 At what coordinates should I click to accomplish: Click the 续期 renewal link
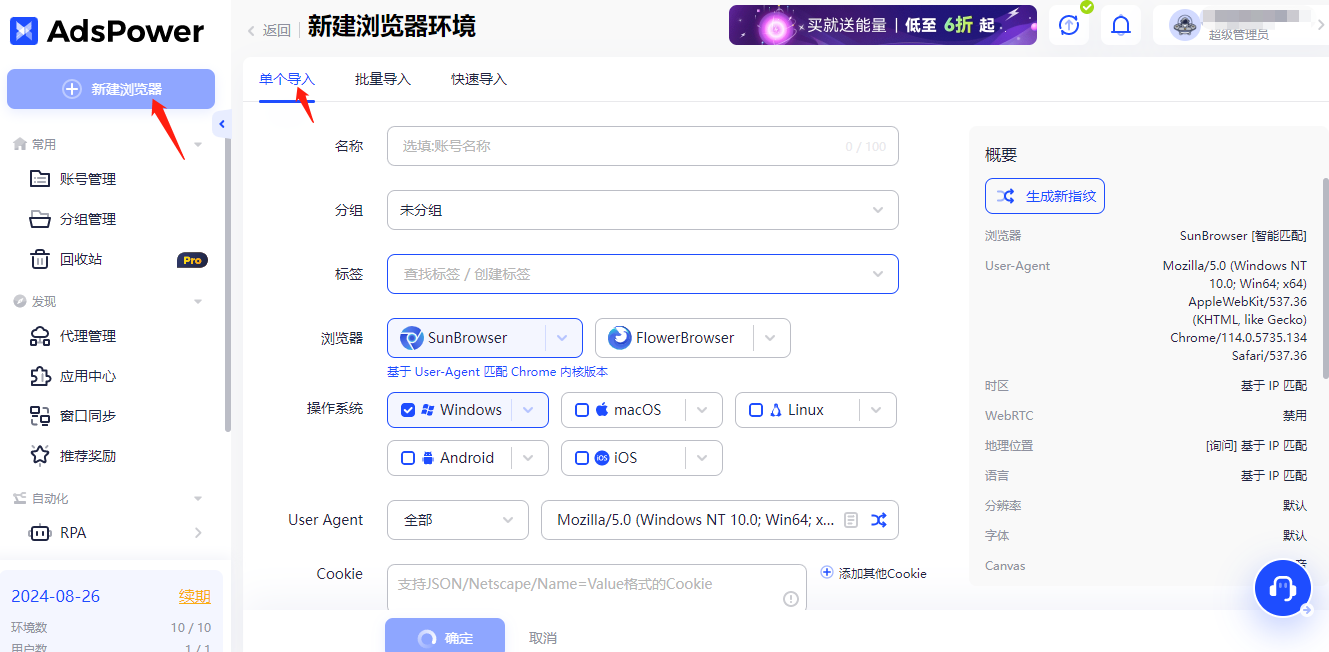[195, 597]
